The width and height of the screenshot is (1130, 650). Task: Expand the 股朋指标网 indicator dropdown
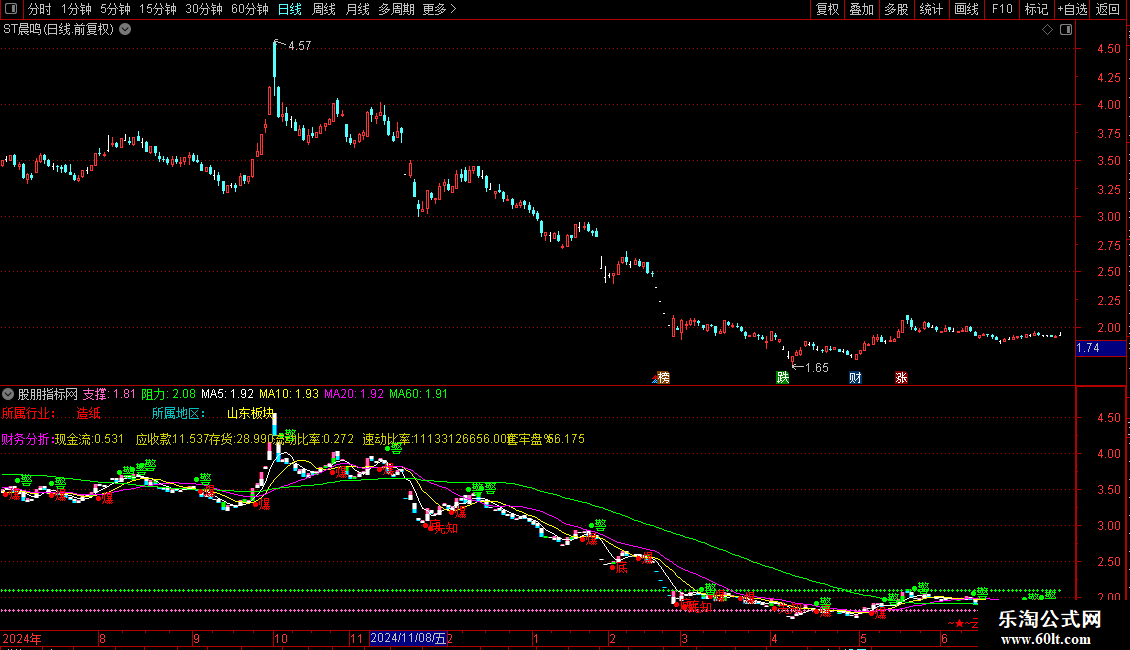pos(10,394)
